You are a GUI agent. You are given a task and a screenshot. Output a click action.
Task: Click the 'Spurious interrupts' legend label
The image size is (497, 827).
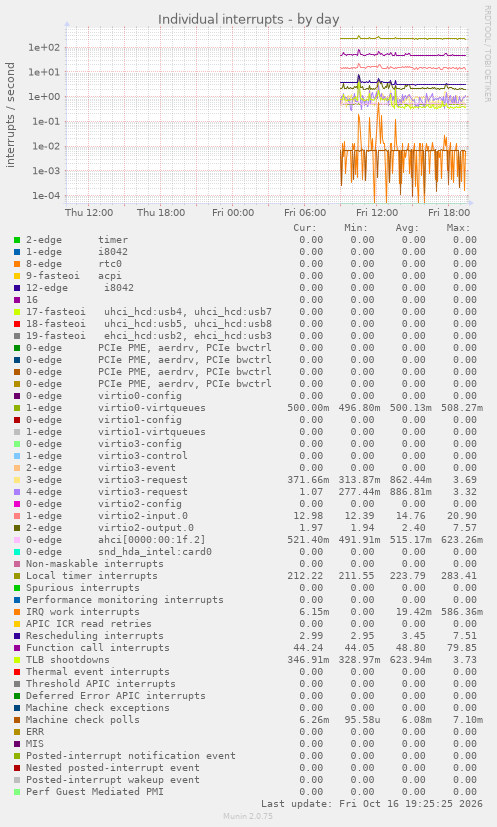(83, 588)
